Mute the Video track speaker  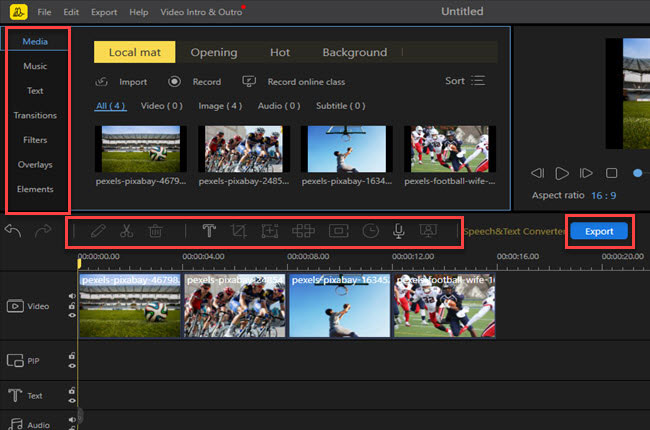(x=72, y=296)
